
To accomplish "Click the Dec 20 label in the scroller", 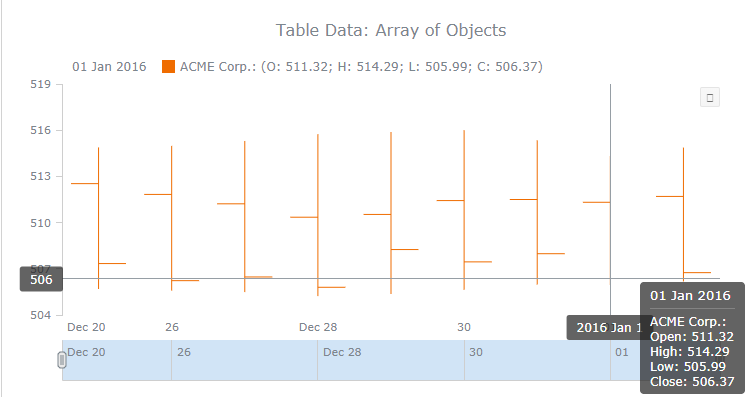I will click(86, 352).
